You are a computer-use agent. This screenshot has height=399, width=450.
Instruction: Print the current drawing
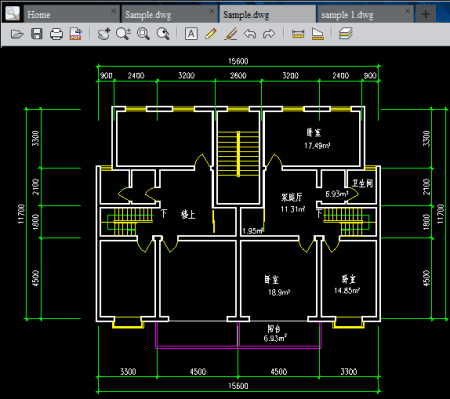pyautogui.click(x=56, y=34)
